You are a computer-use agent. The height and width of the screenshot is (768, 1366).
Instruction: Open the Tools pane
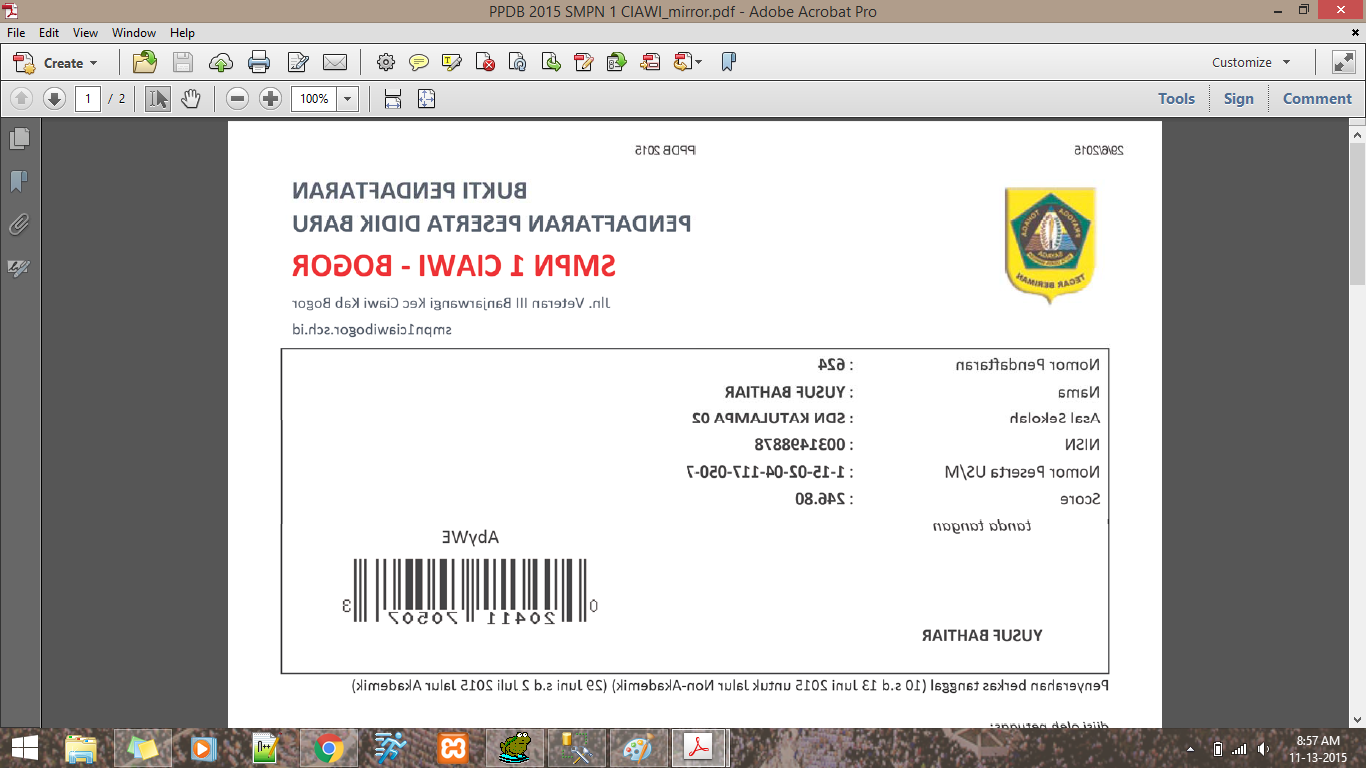tap(1176, 99)
